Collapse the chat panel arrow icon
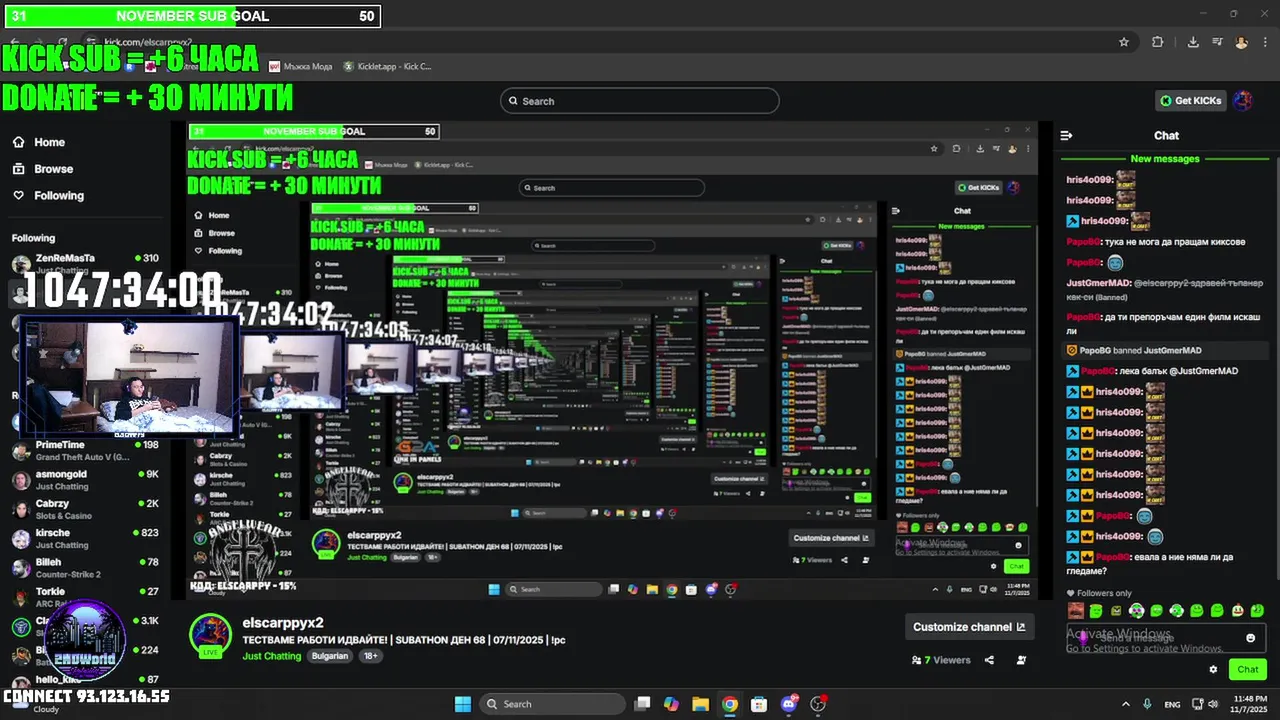 click(1066, 135)
